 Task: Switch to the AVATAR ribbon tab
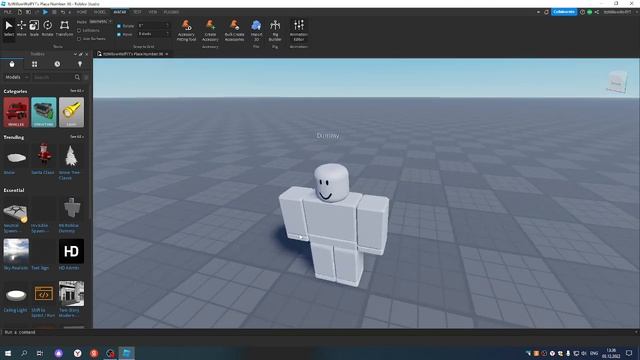click(120, 12)
